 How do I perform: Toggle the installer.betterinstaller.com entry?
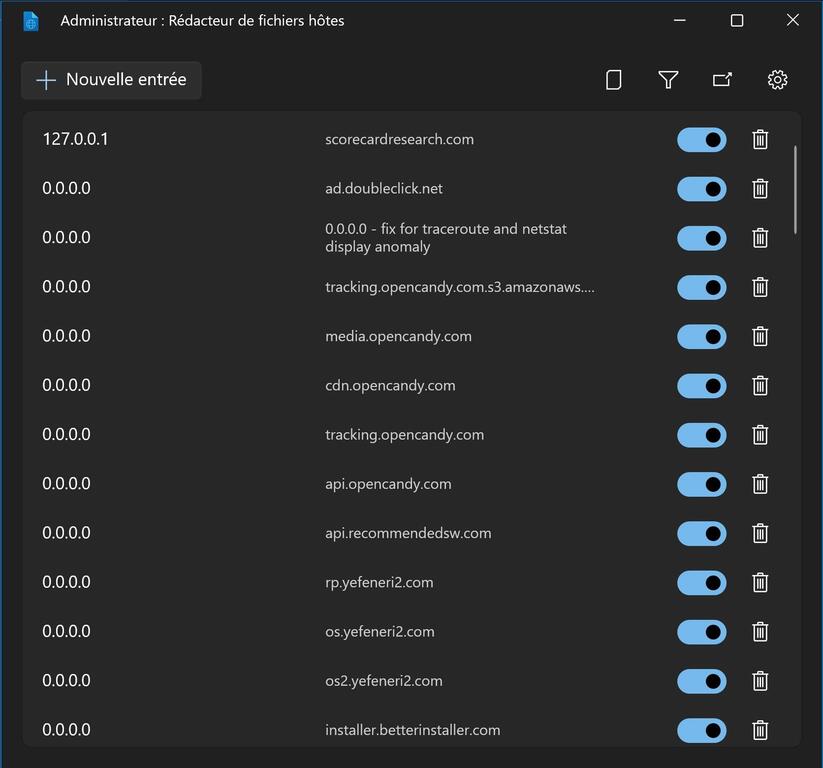[702, 730]
